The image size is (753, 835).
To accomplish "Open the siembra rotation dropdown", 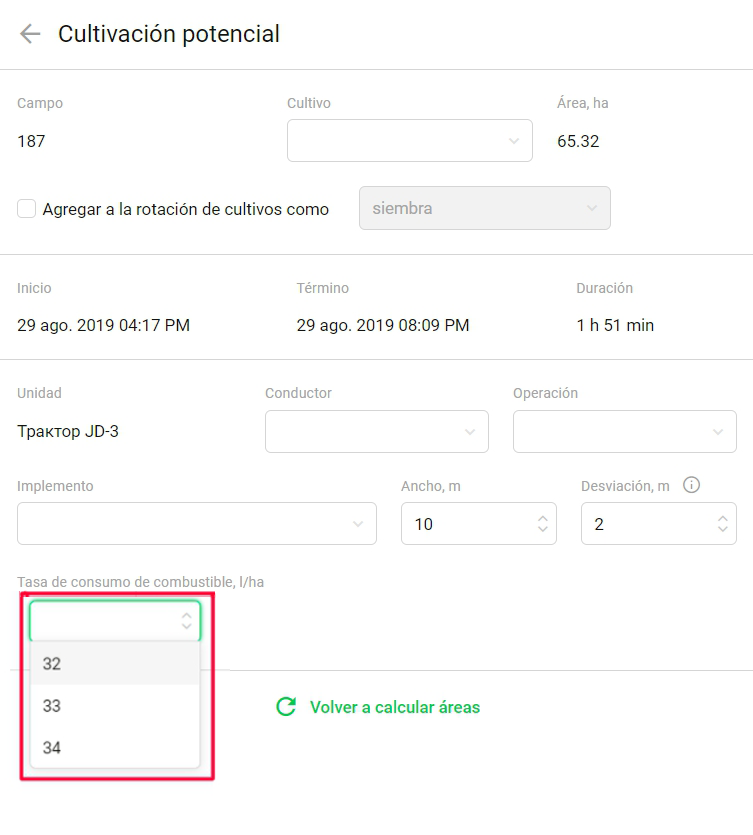I will click(485, 208).
